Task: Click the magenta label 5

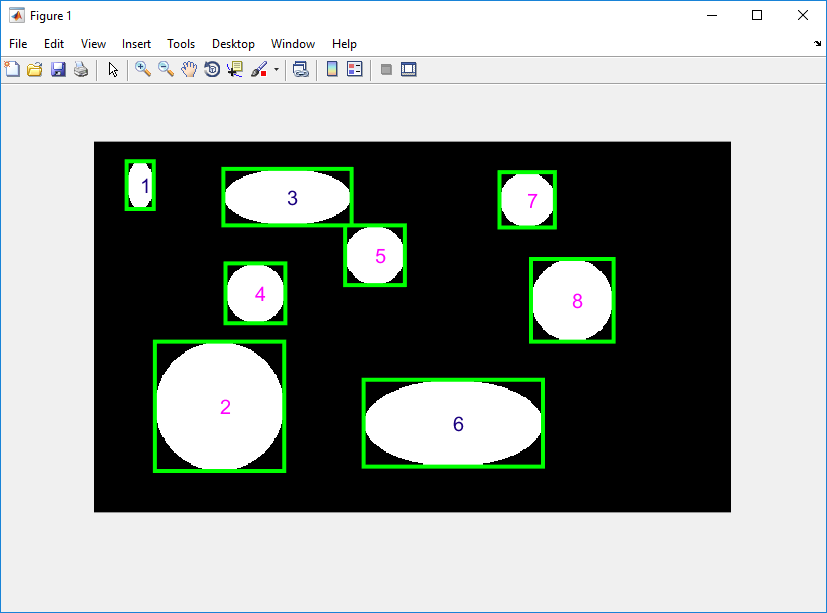Action: pyautogui.click(x=380, y=256)
